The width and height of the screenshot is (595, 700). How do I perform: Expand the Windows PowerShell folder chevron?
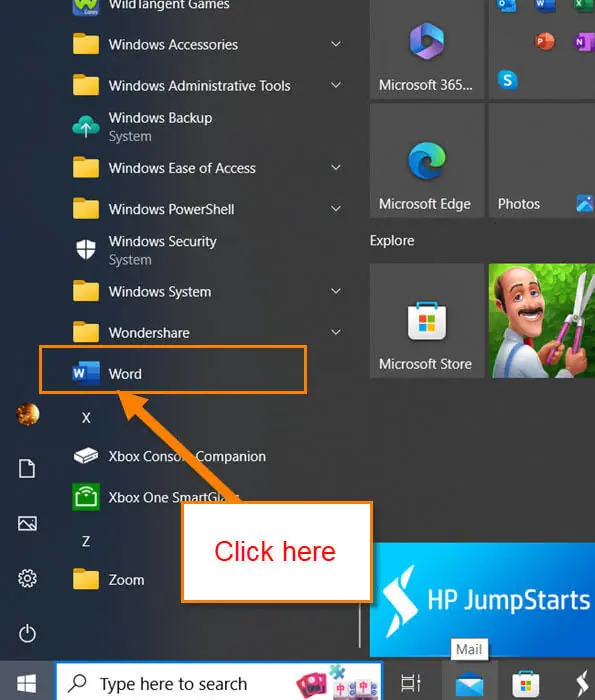pyautogui.click(x=336, y=208)
